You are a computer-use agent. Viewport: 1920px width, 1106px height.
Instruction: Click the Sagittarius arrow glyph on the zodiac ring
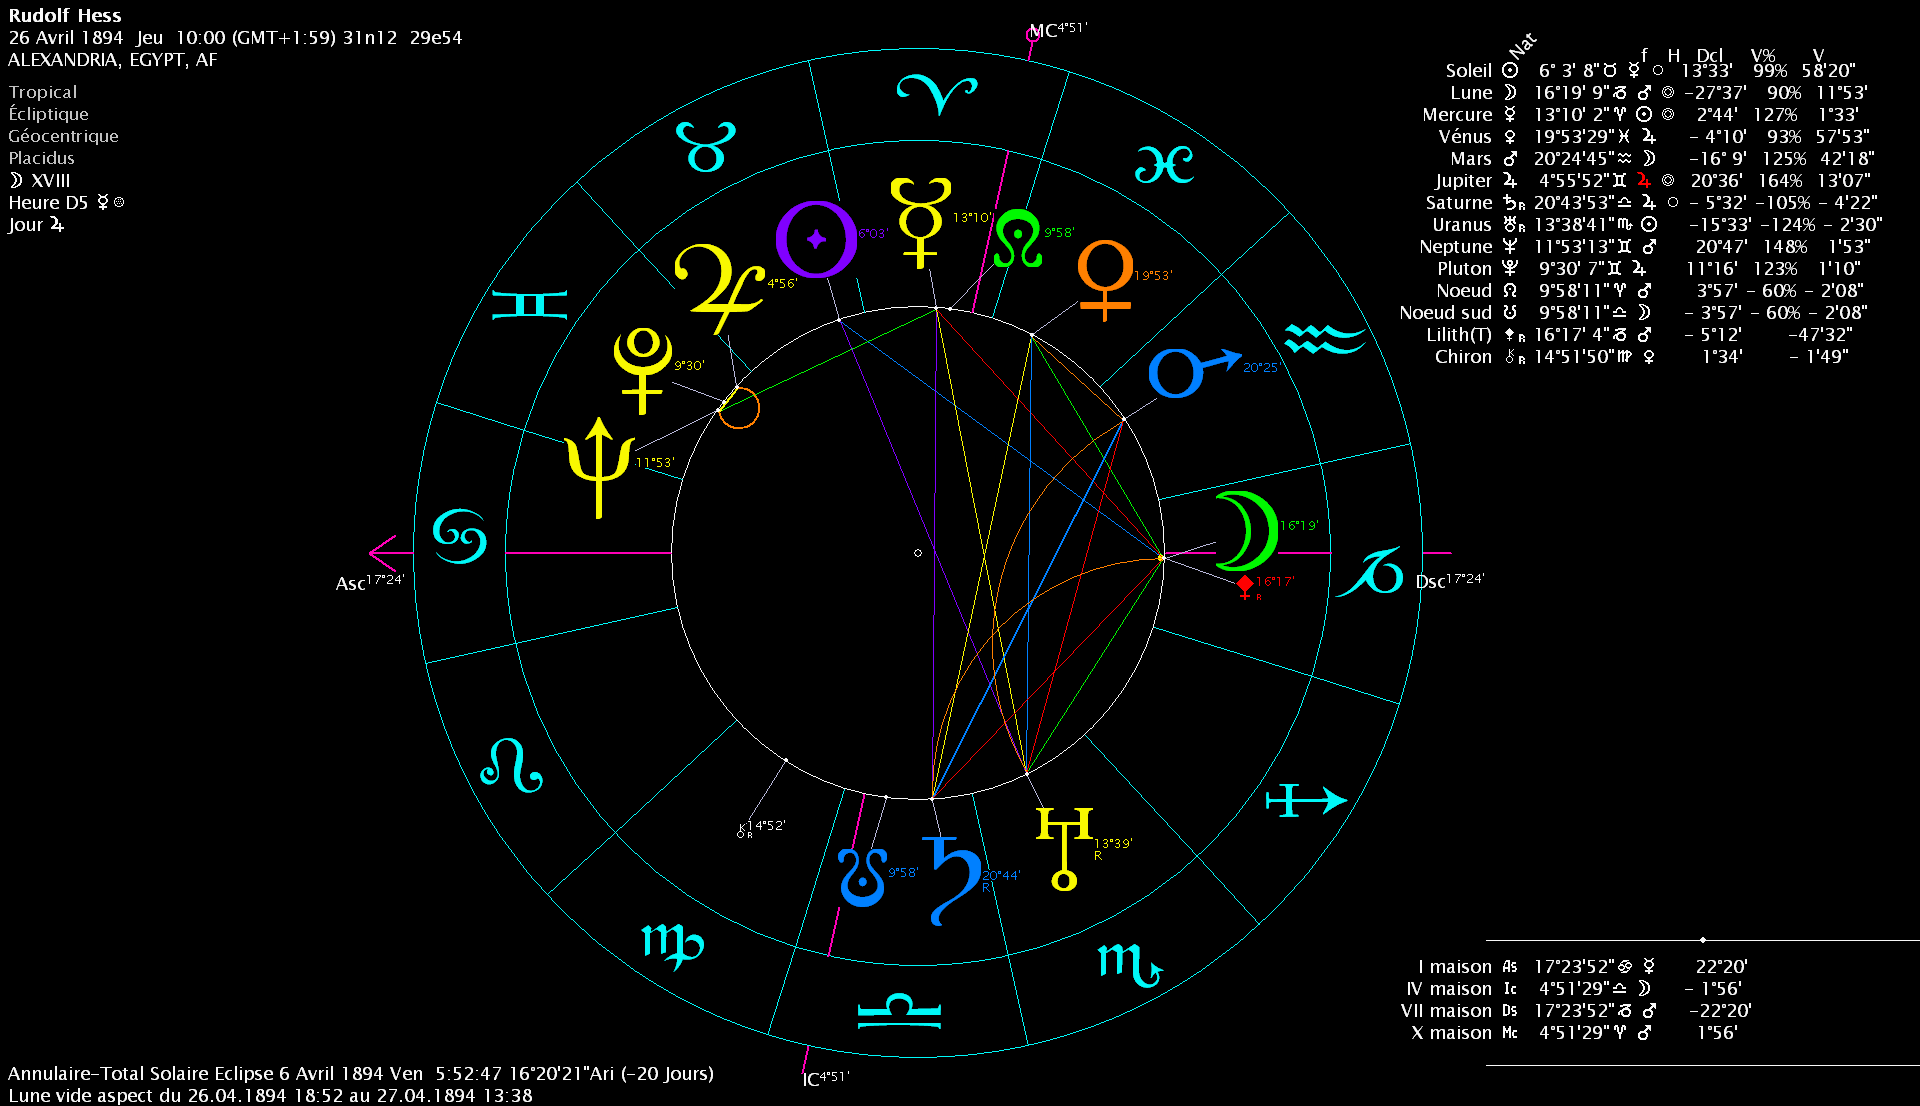tap(1306, 800)
